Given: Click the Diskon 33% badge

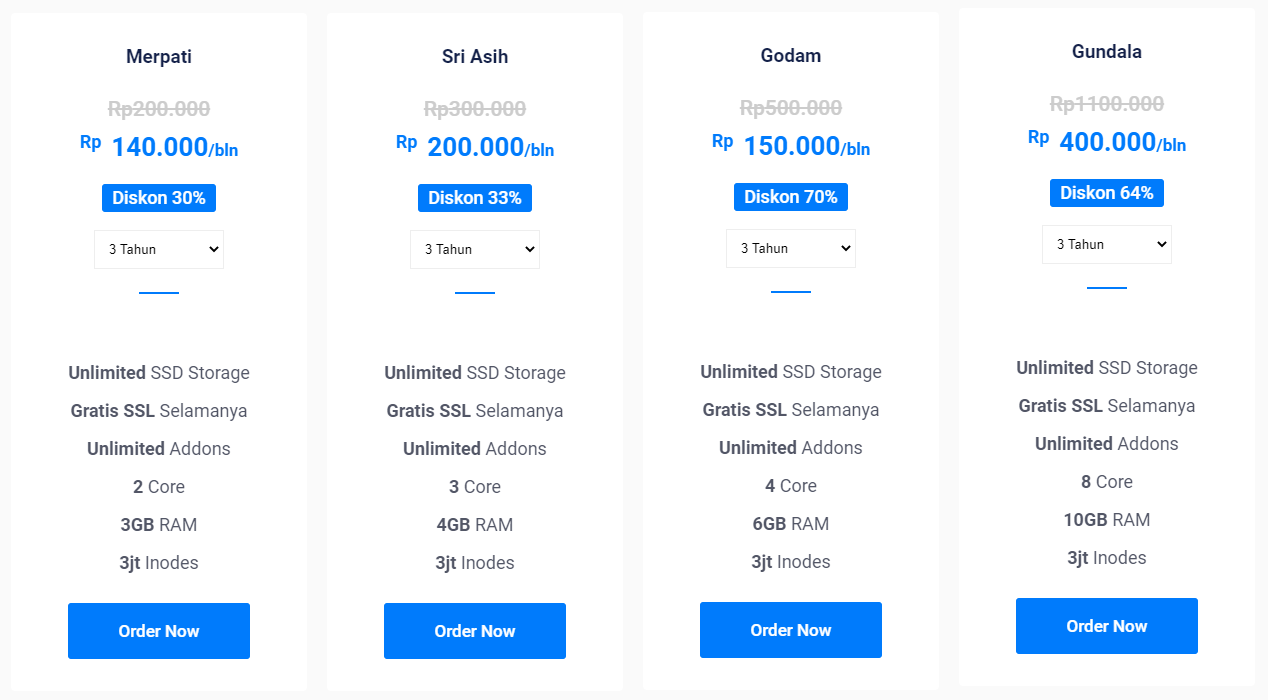Looking at the screenshot, I should coord(475,198).
